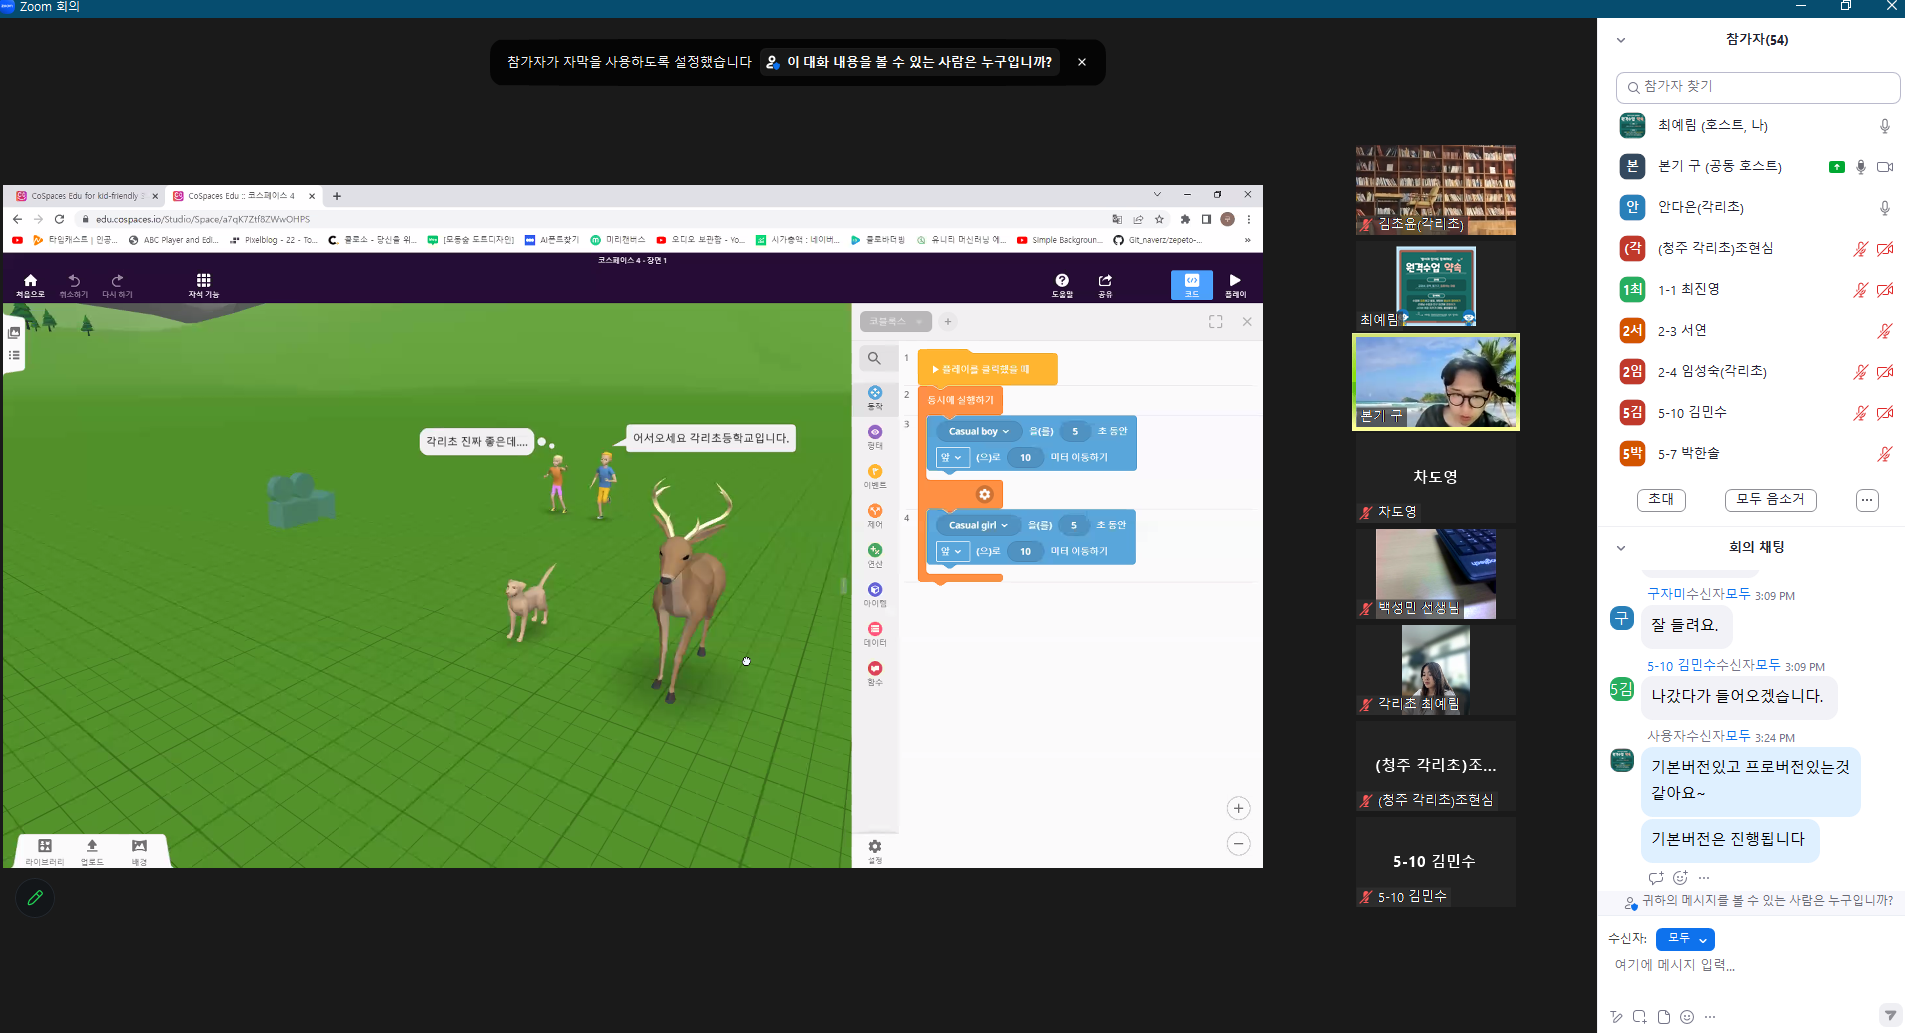Toggle the code (코드) editor button
The height and width of the screenshot is (1033, 1905).
coord(1192,285)
